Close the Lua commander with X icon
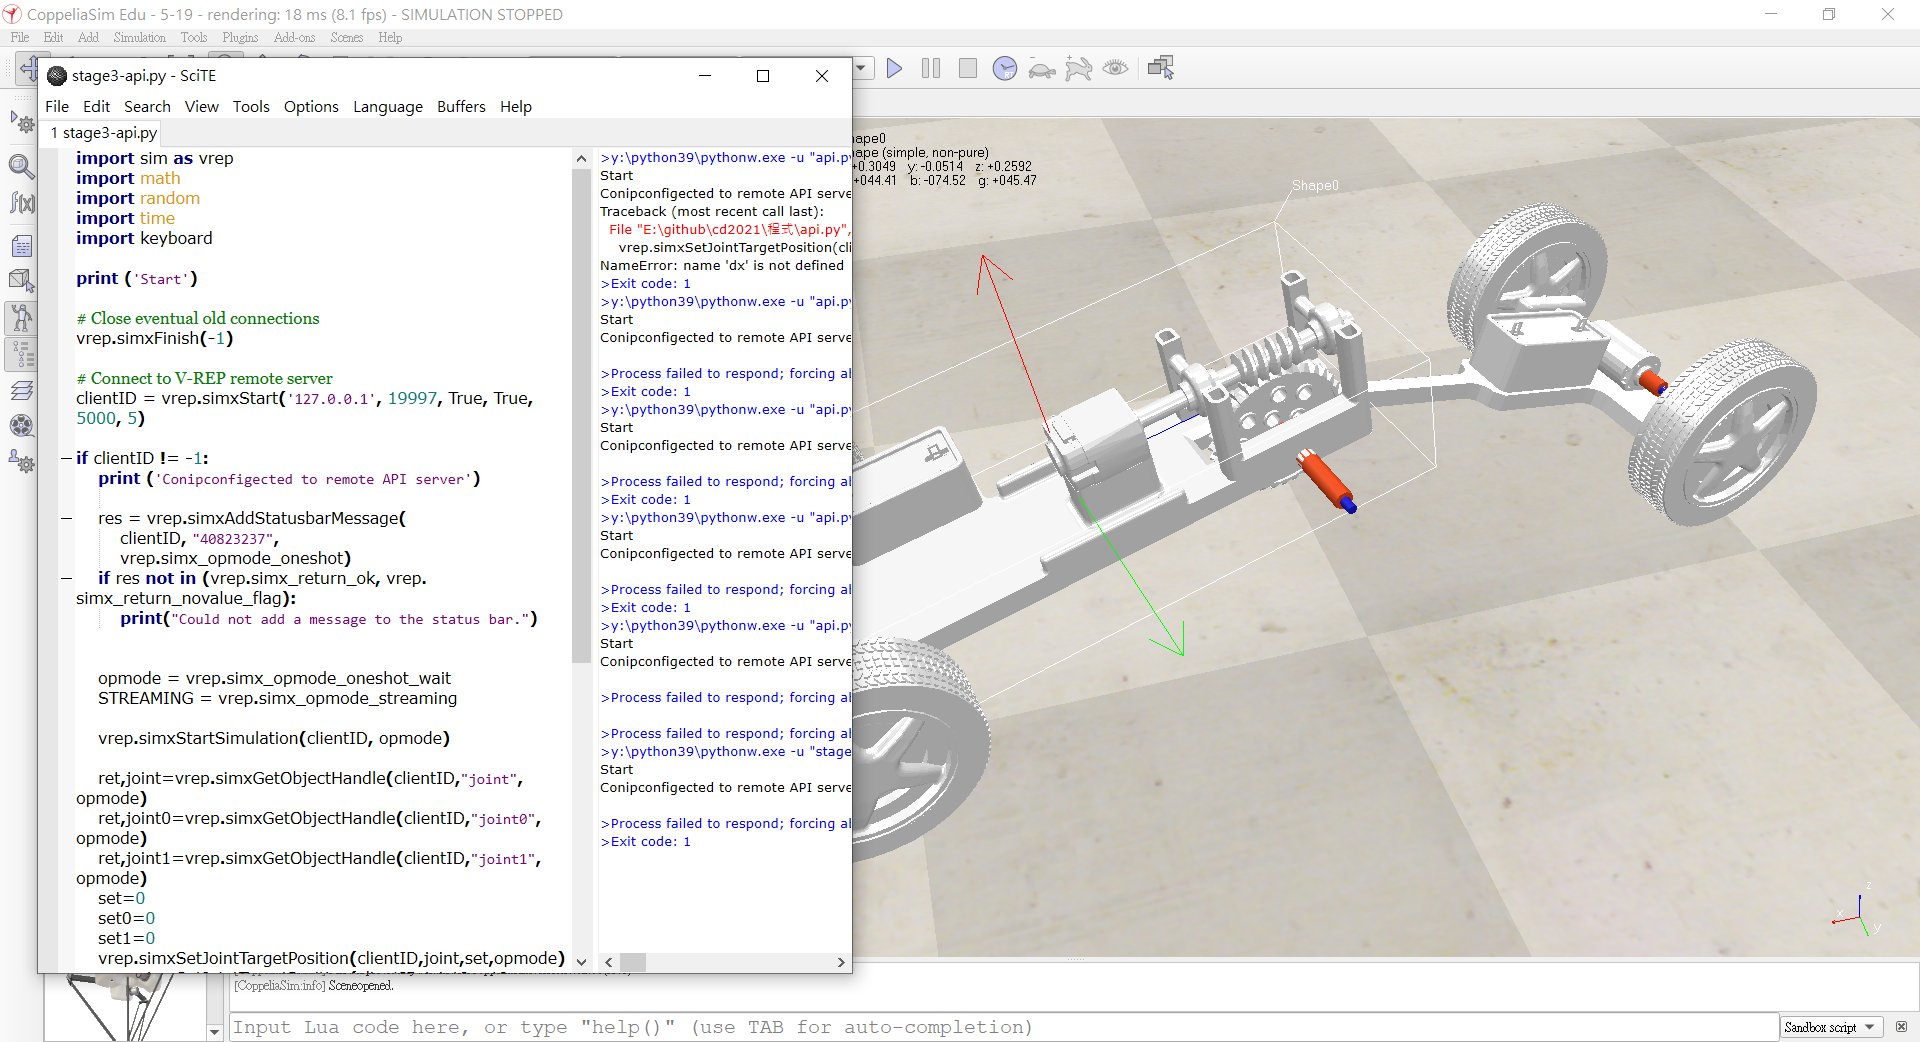This screenshot has width=1920, height=1042. pyautogui.click(x=1901, y=1027)
